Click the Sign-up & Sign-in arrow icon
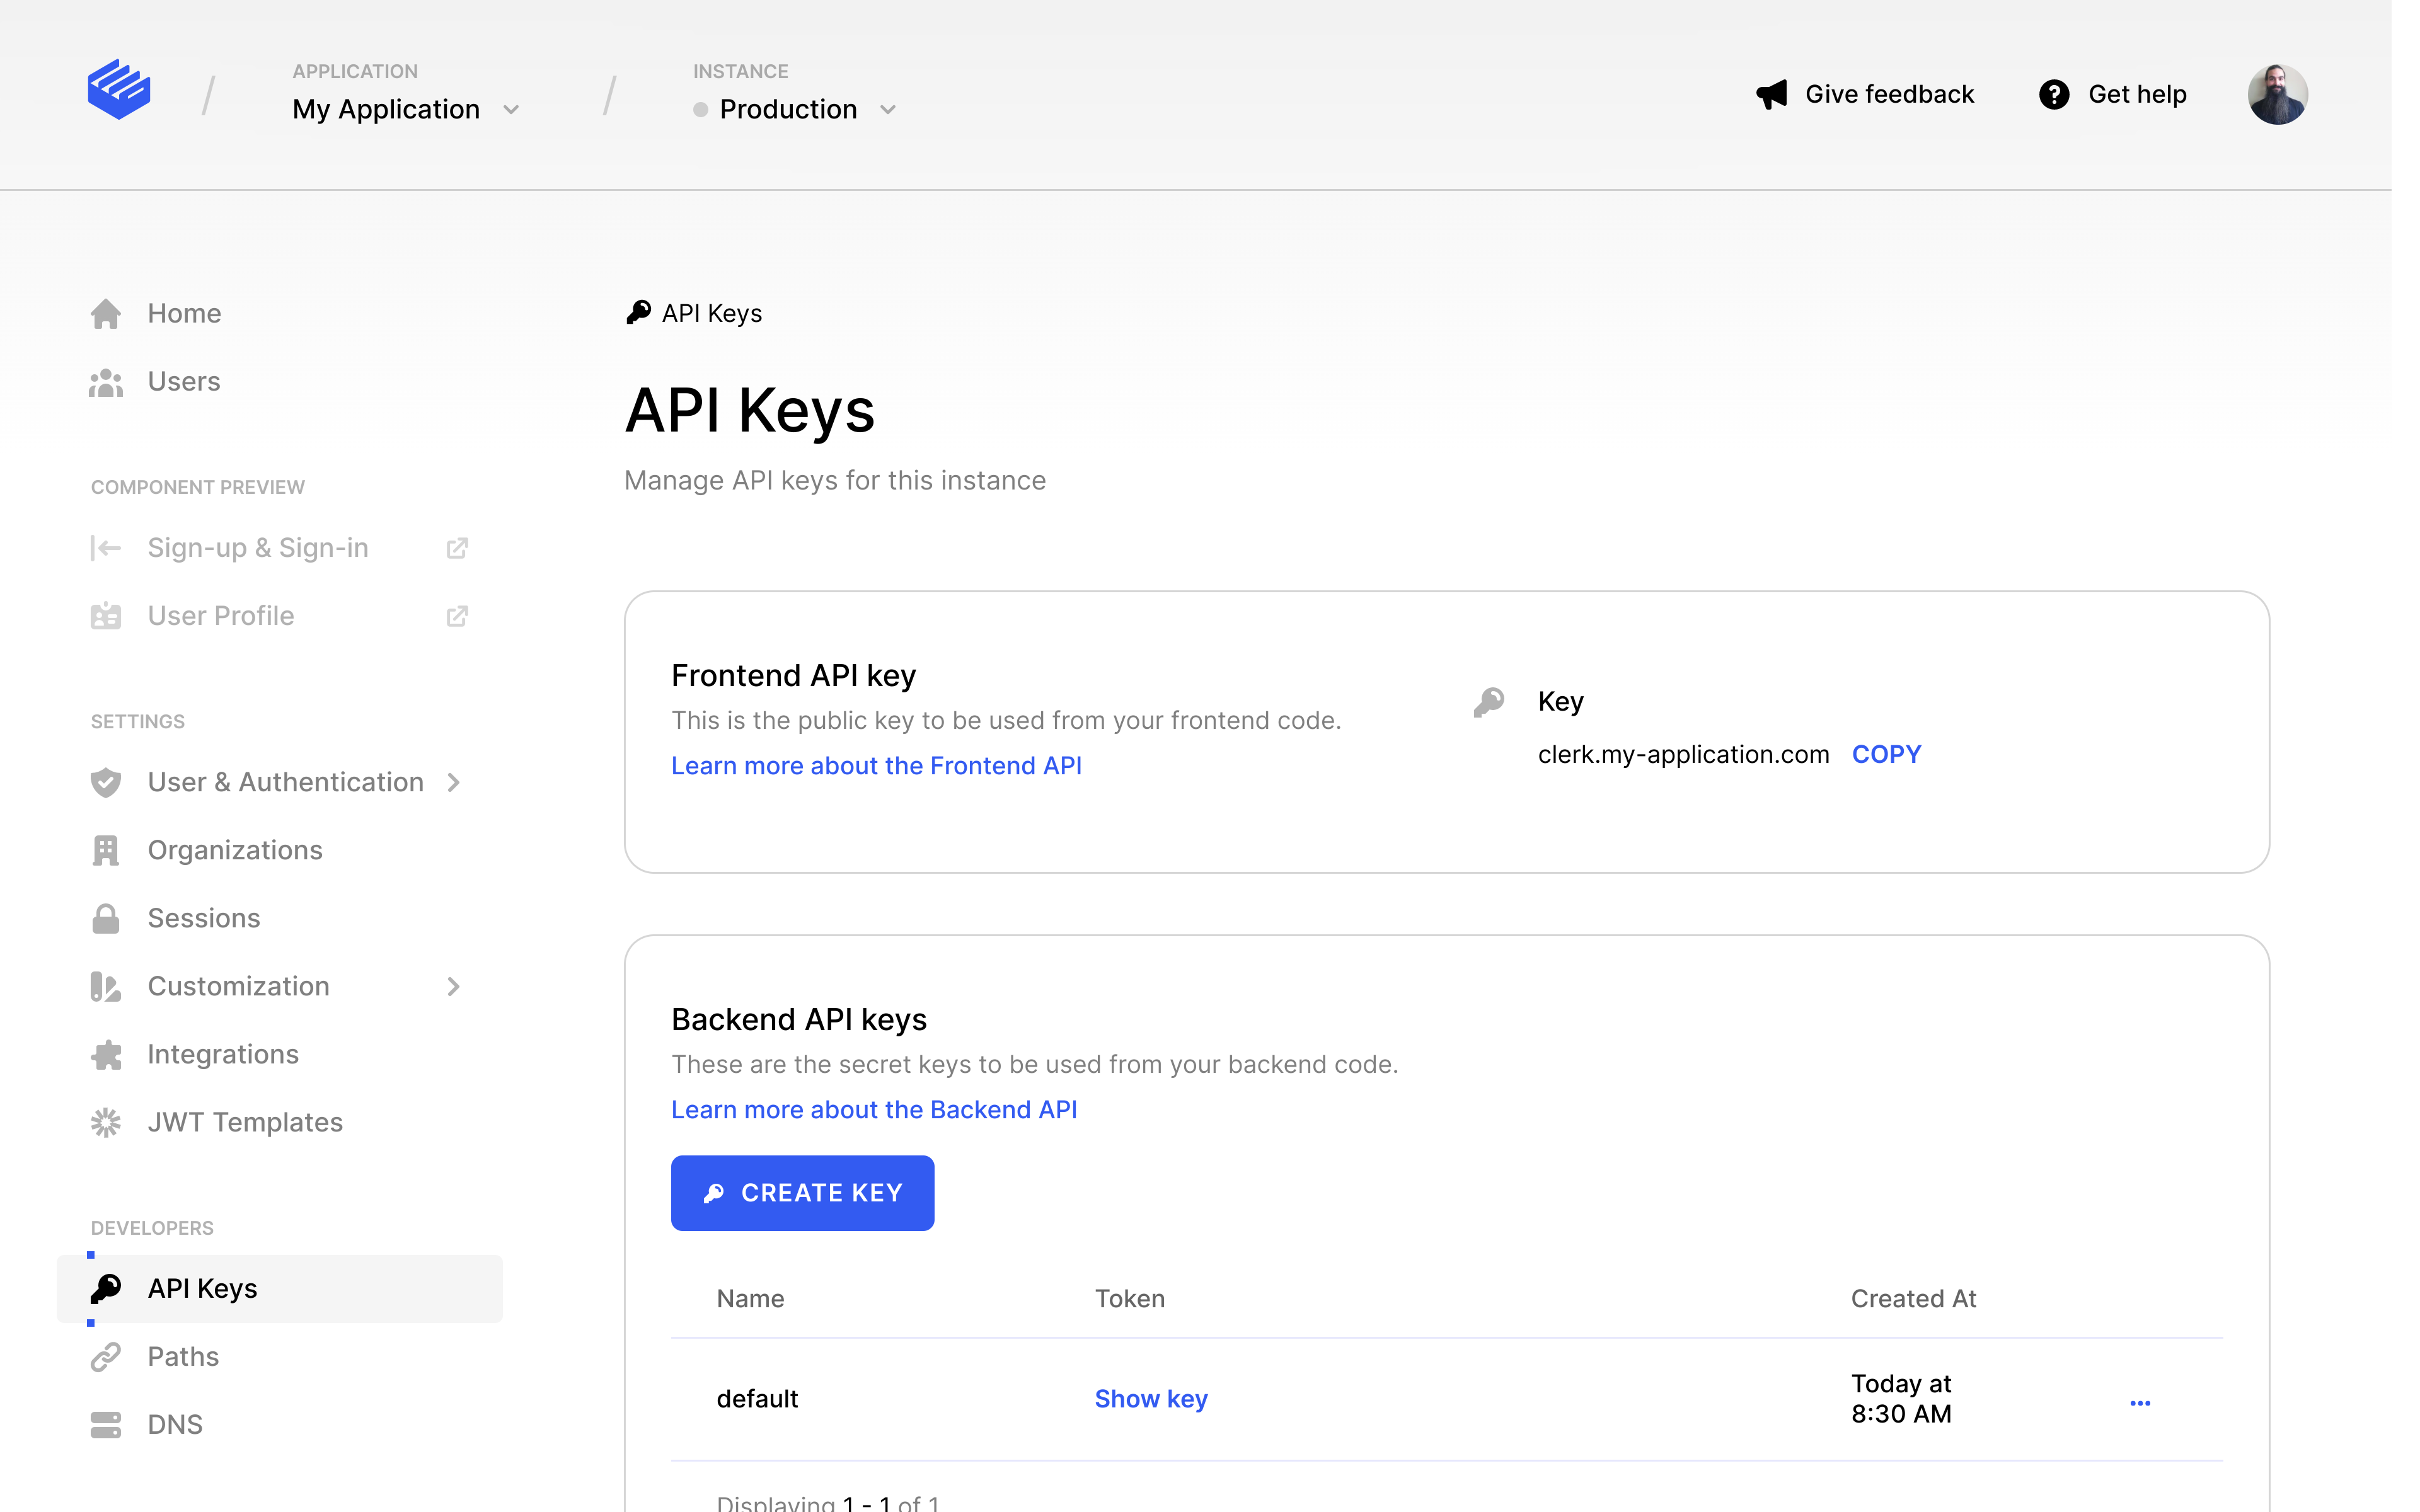2420x1512 pixels. coord(105,548)
